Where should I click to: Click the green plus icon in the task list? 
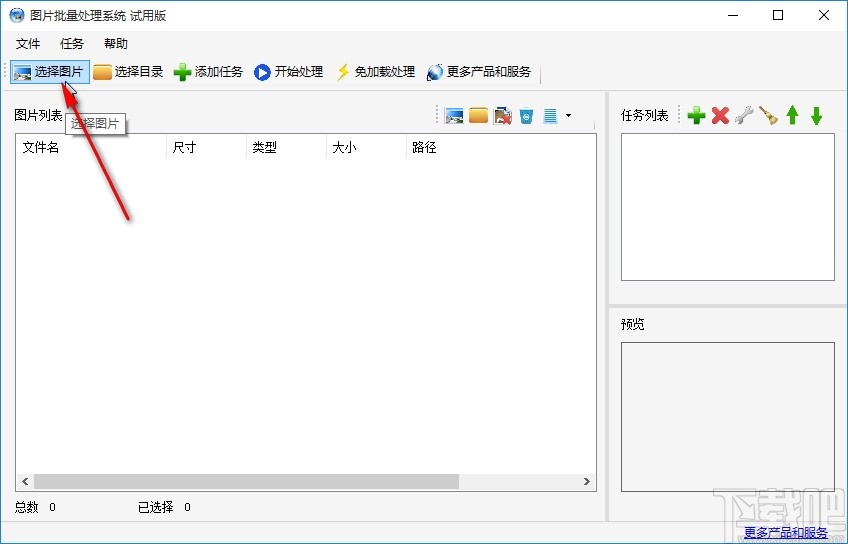point(697,115)
